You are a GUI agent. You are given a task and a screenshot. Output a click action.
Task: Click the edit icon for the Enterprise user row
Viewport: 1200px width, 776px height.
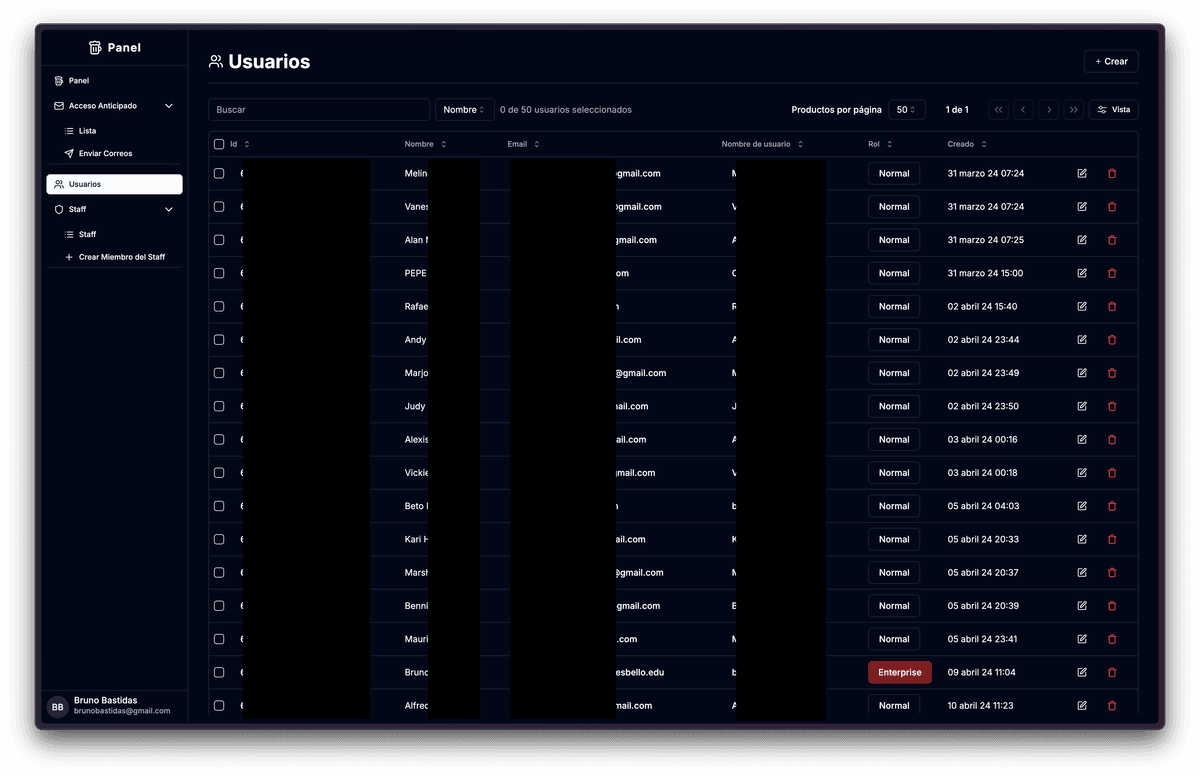(1082, 673)
